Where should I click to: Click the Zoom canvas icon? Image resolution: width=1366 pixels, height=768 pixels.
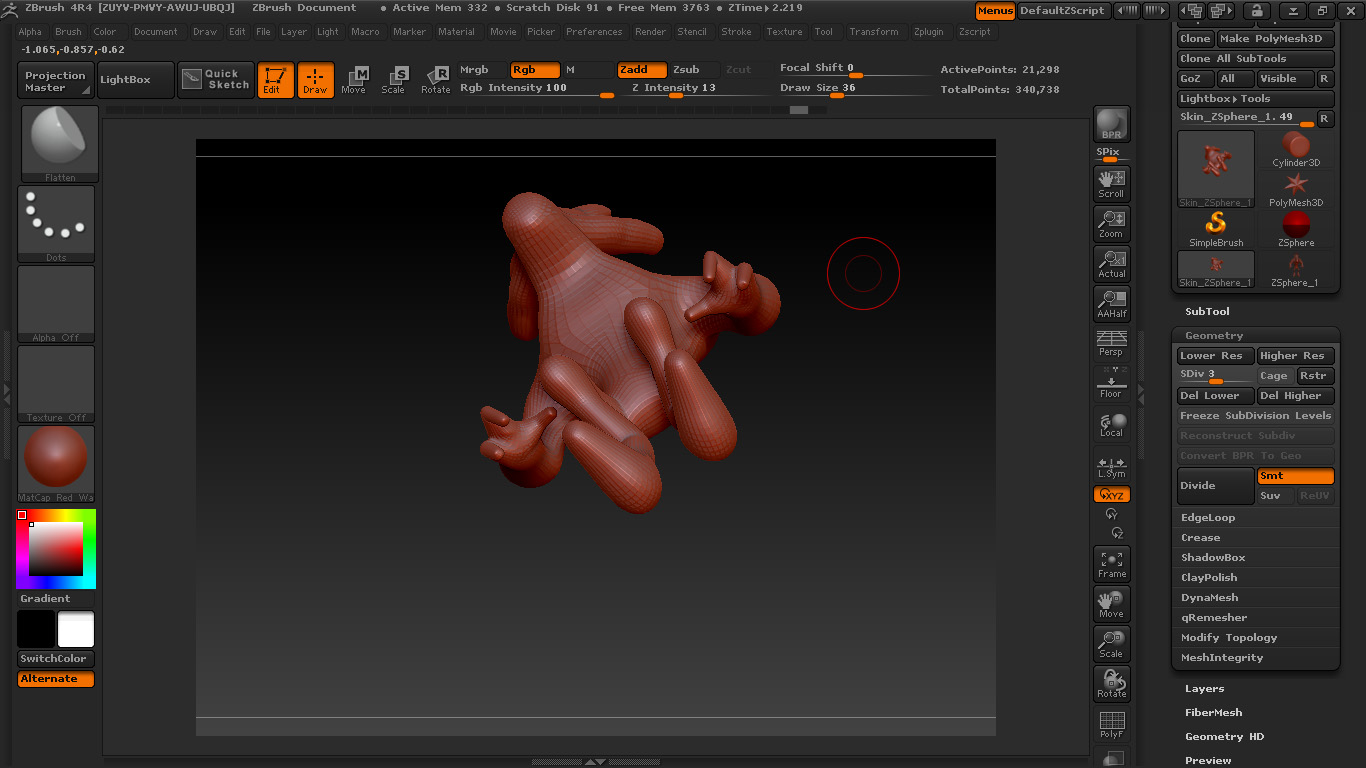tap(1111, 223)
